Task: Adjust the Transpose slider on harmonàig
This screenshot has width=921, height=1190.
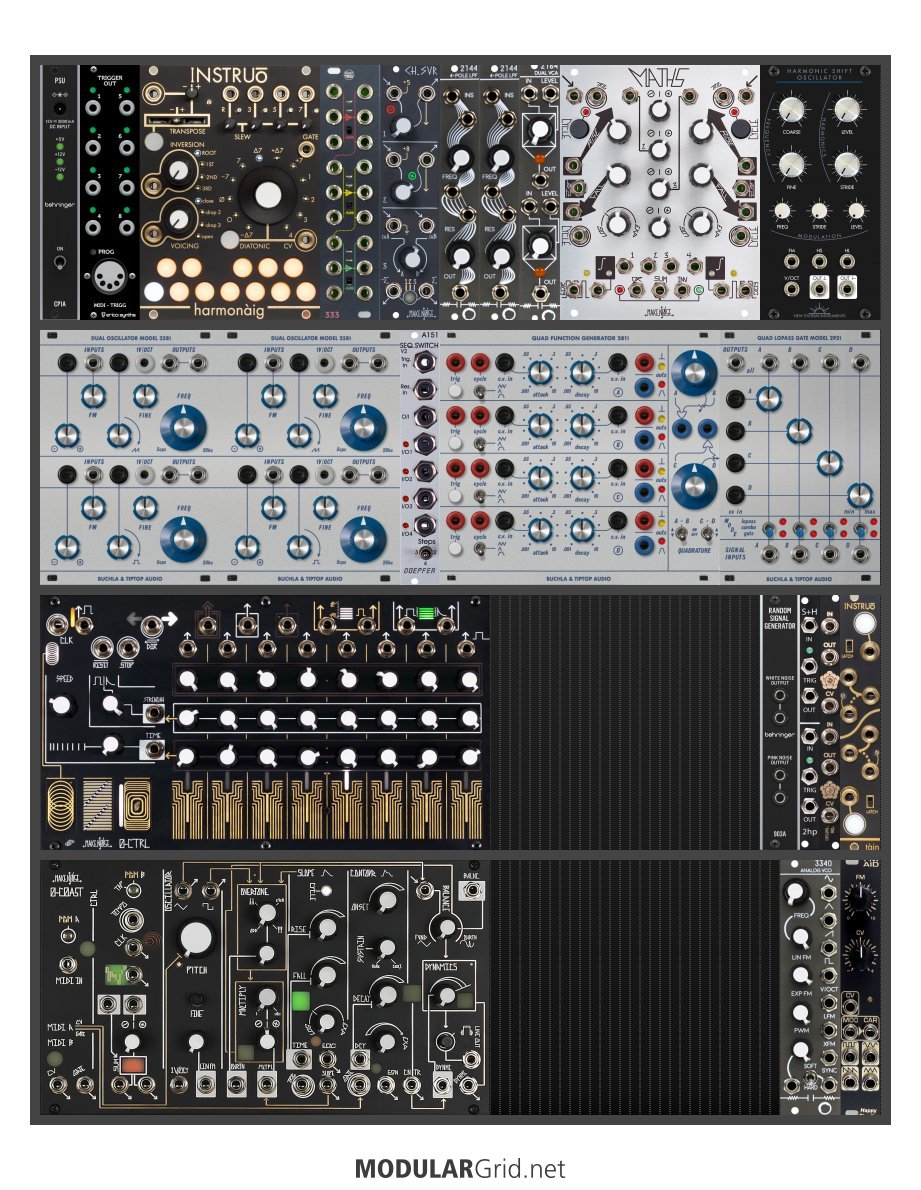Action: point(176,121)
